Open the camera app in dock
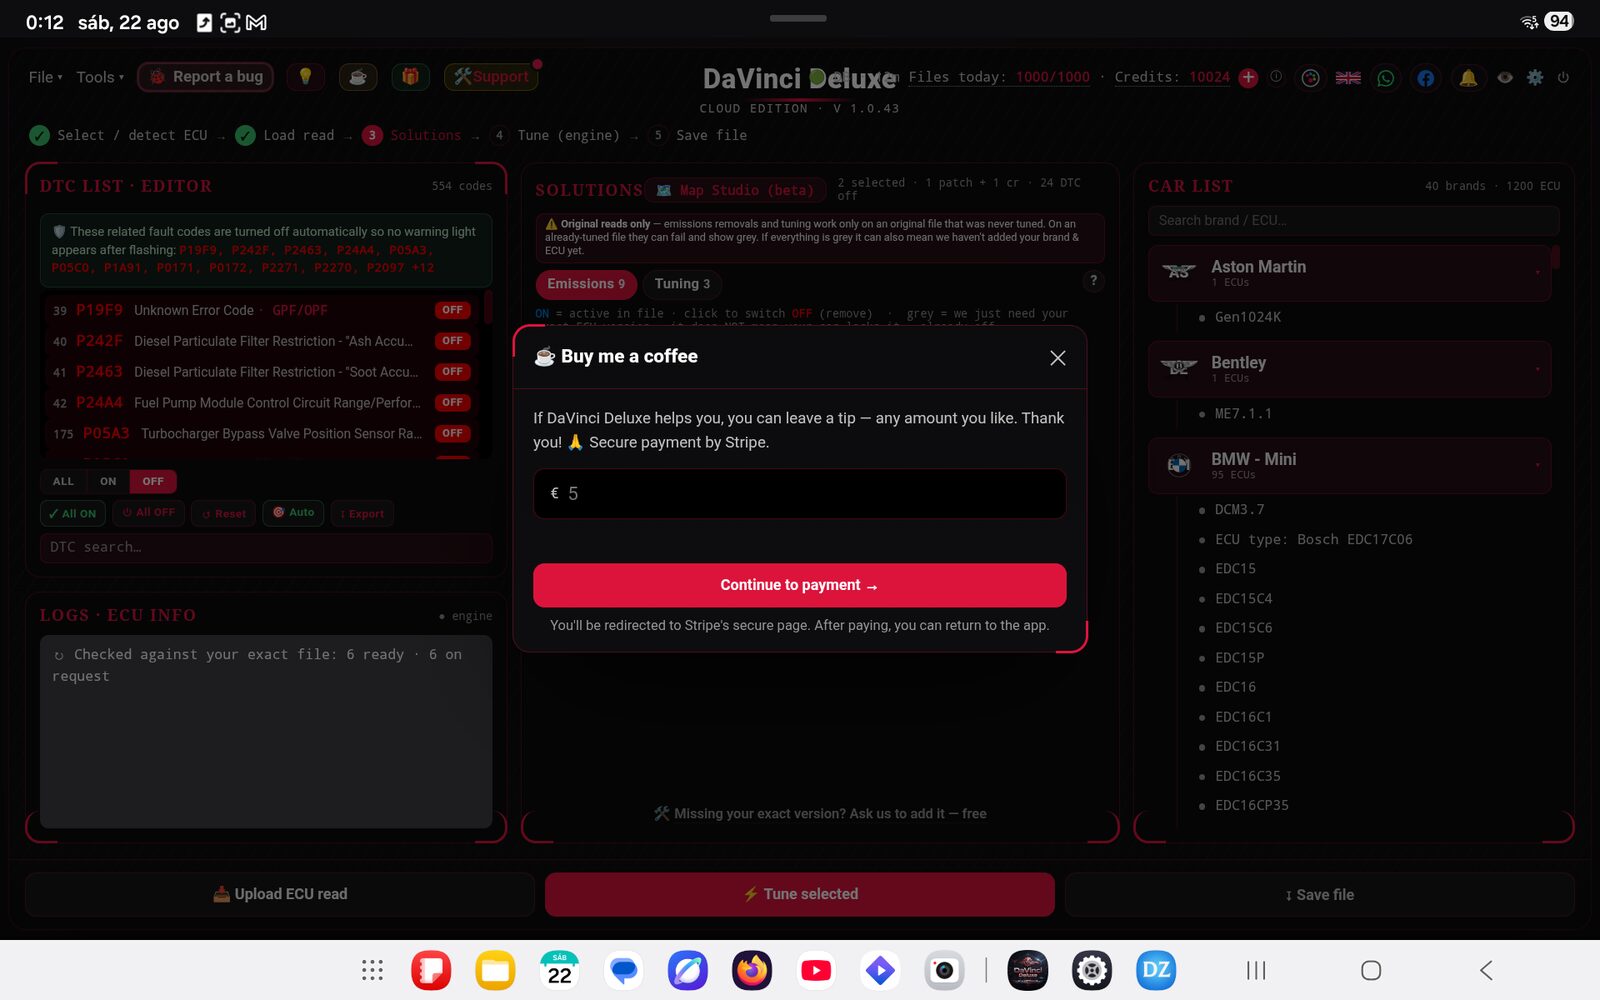 pyautogui.click(x=944, y=970)
